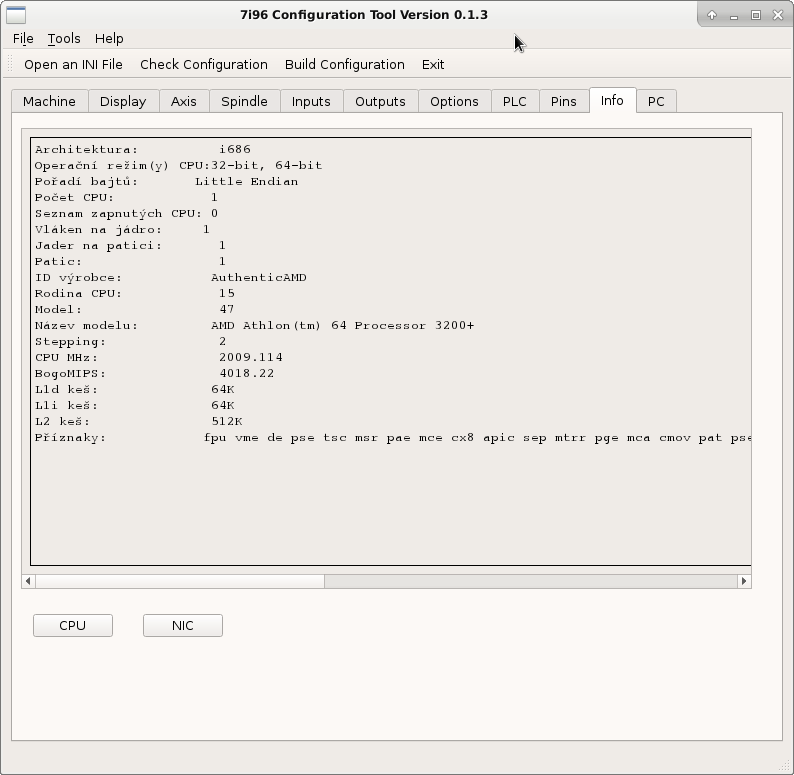Viewport: 794px width, 775px height.
Task: Open the Spindle tab
Action: [x=244, y=101]
